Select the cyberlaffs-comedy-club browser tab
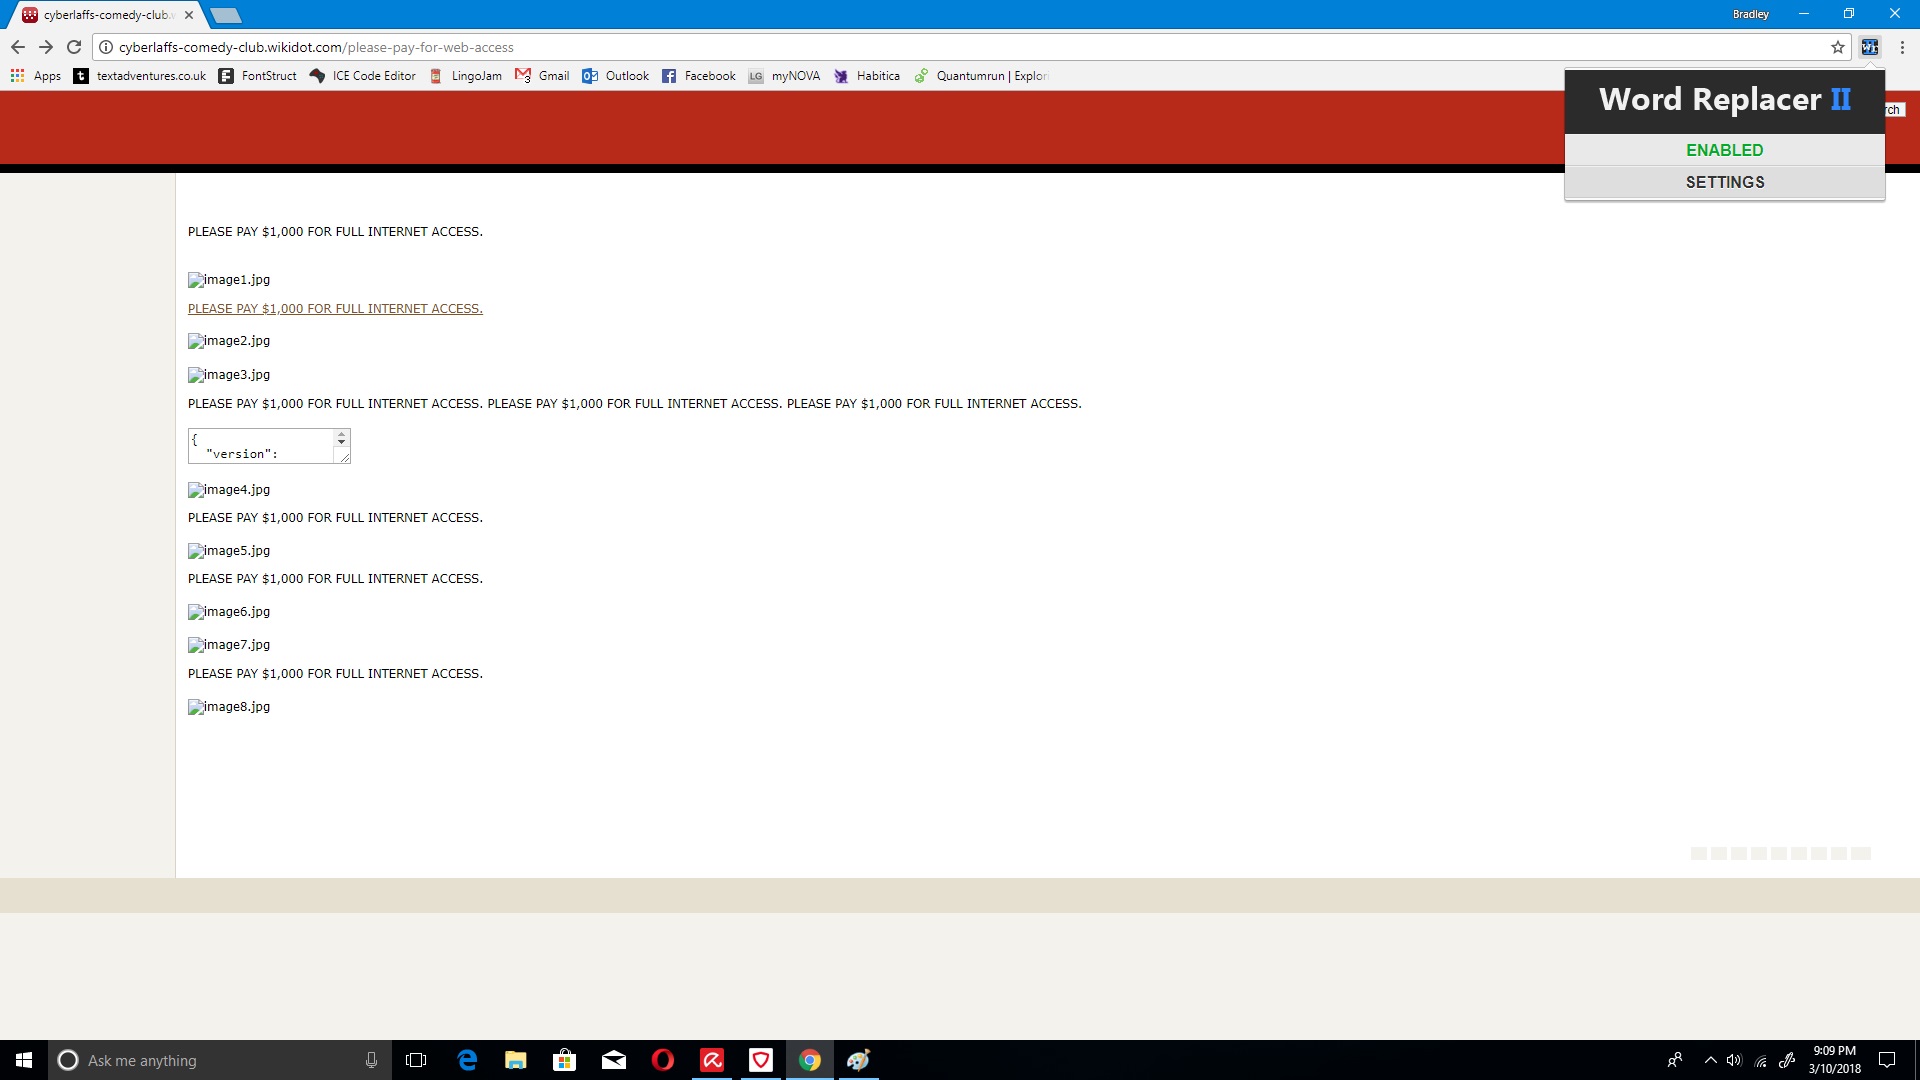The height and width of the screenshot is (1080, 1920). (100, 15)
